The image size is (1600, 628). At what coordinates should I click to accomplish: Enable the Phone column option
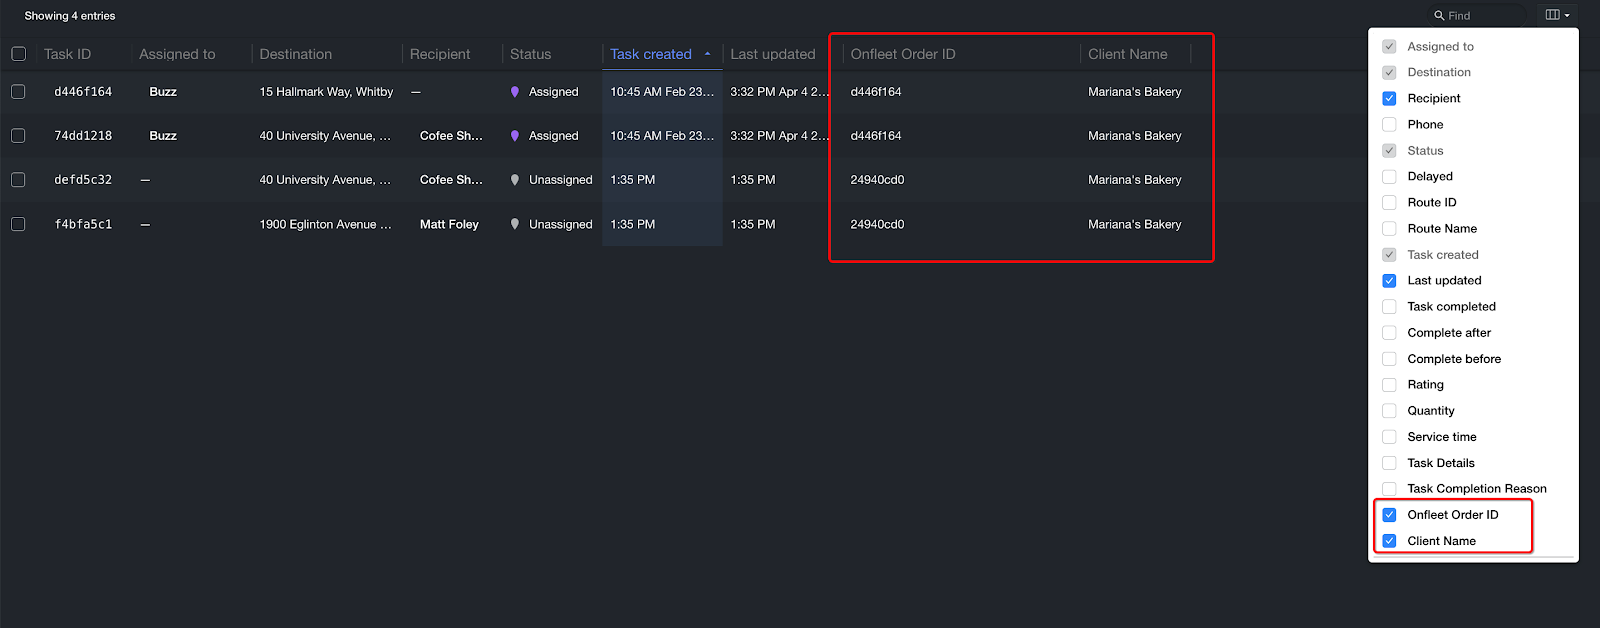[x=1389, y=125]
